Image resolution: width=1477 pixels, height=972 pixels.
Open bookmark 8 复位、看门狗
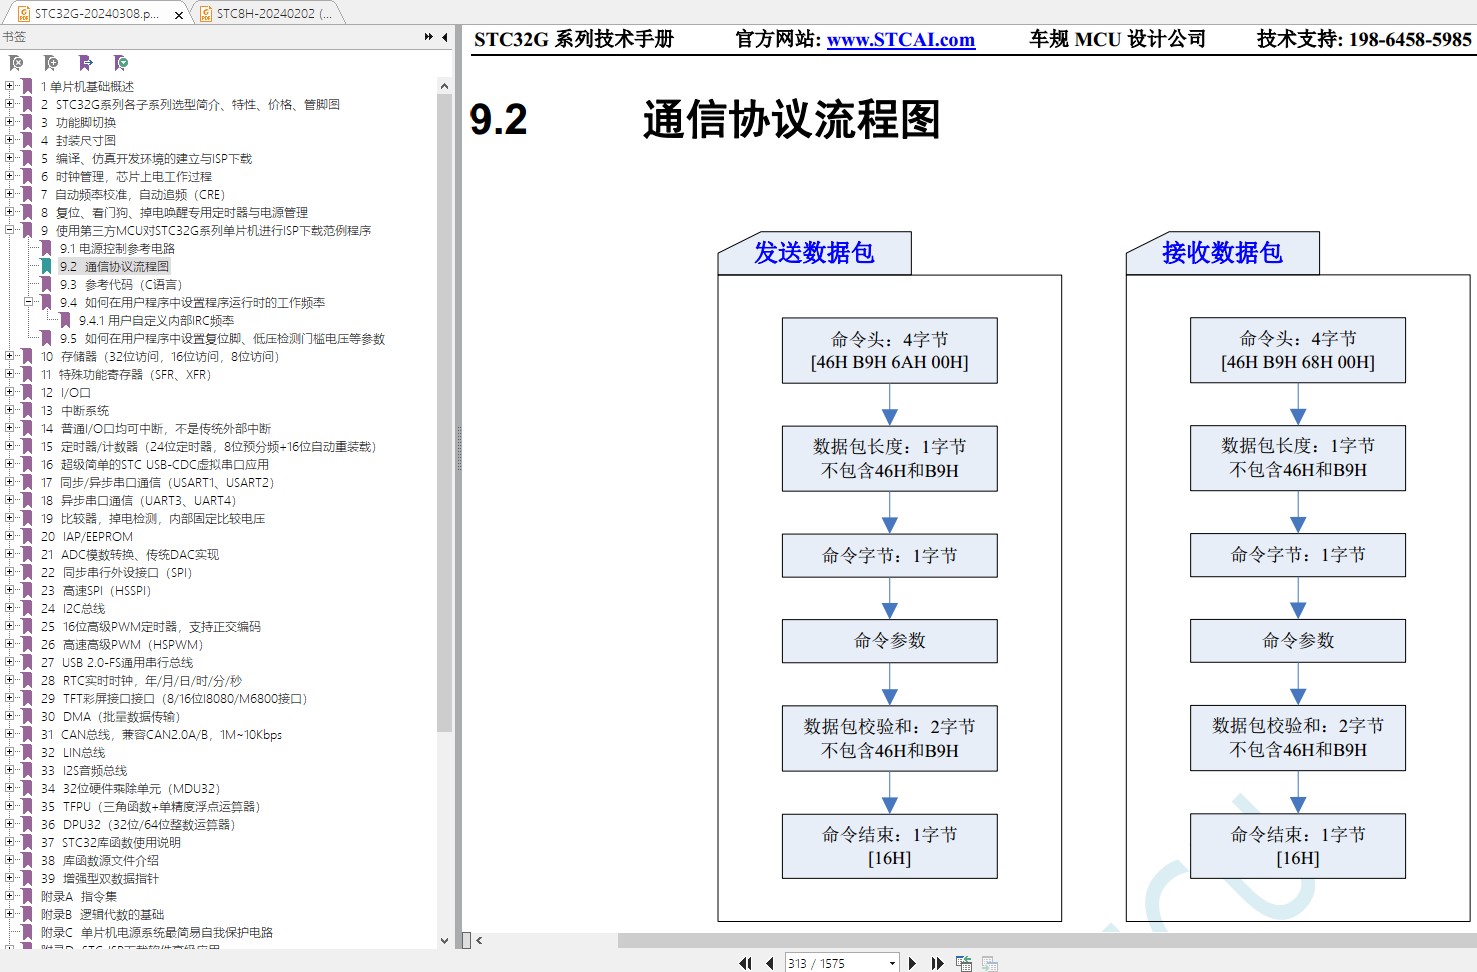coord(174,212)
